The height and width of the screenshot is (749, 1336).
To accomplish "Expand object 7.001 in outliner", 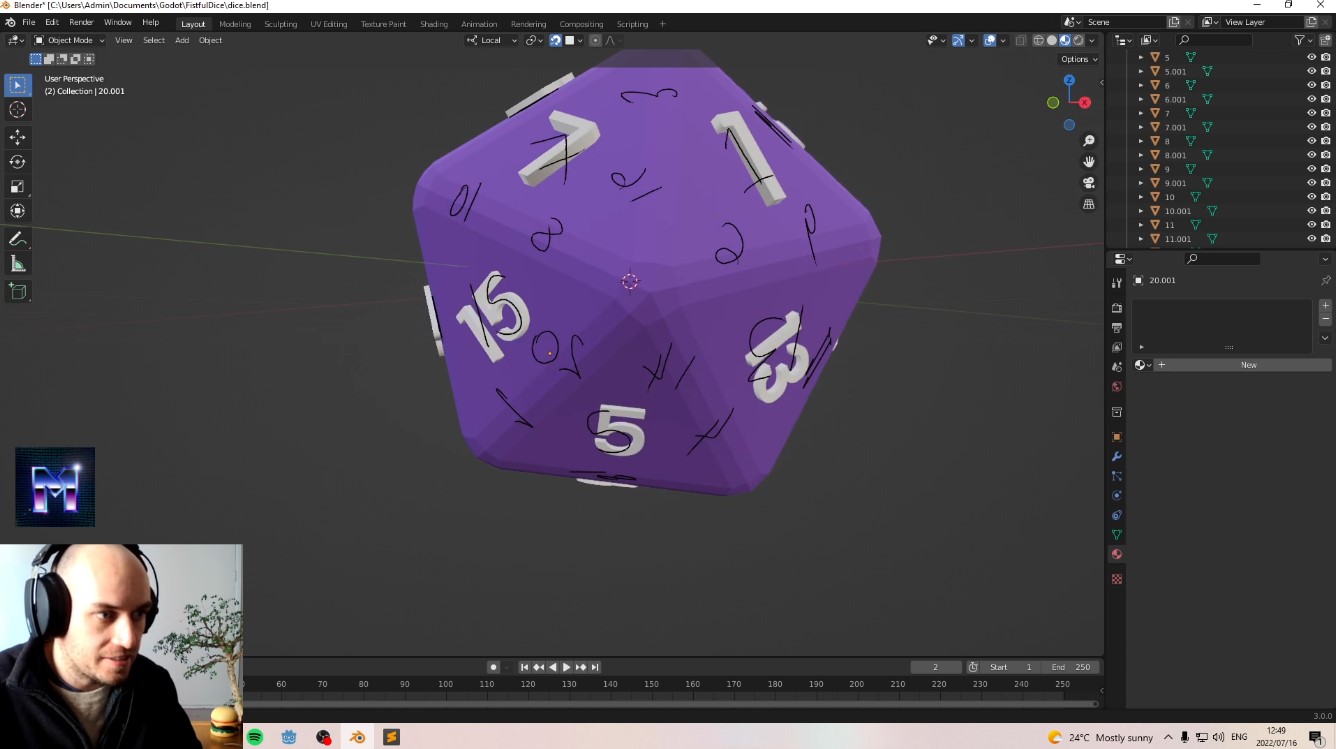I will 1141,127.
